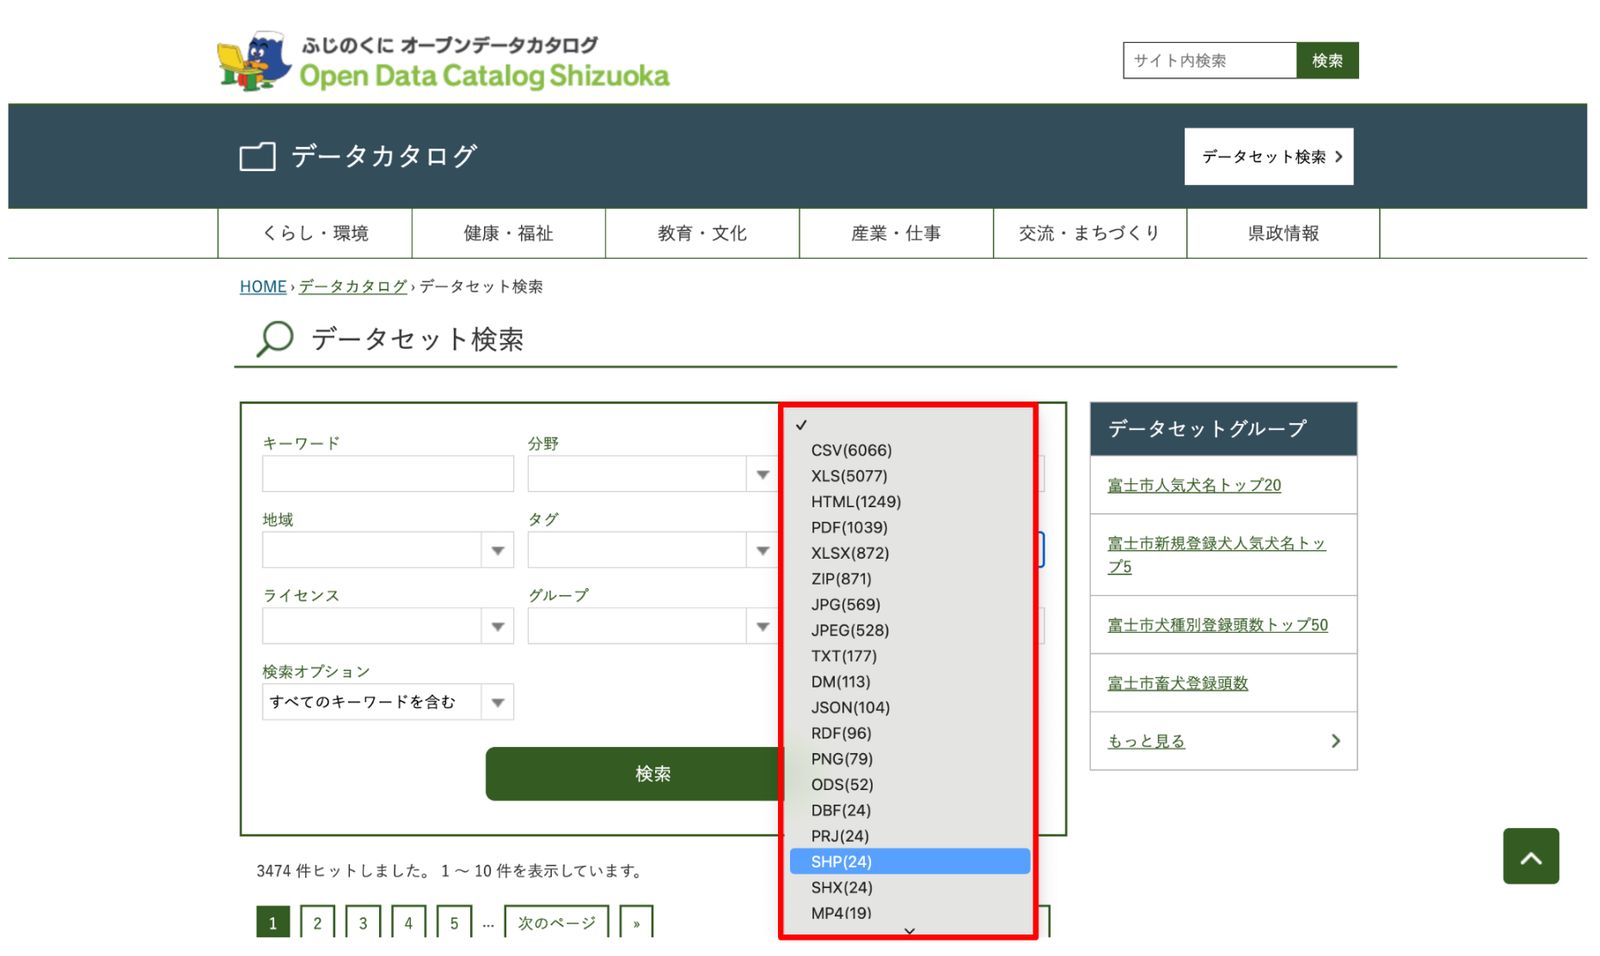Click the 次のページ pagination button
Screen dimensions: 1600x956
click(556, 922)
